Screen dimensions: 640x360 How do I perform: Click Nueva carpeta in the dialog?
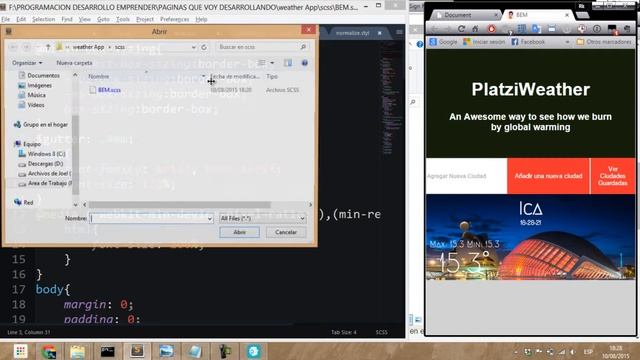(x=74, y=63)
